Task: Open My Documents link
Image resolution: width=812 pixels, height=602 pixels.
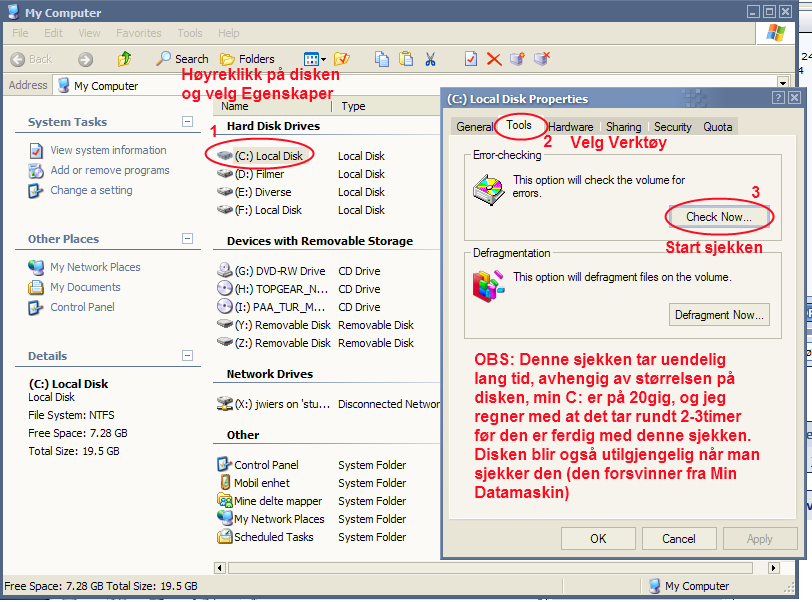Action: pos(85,287)
